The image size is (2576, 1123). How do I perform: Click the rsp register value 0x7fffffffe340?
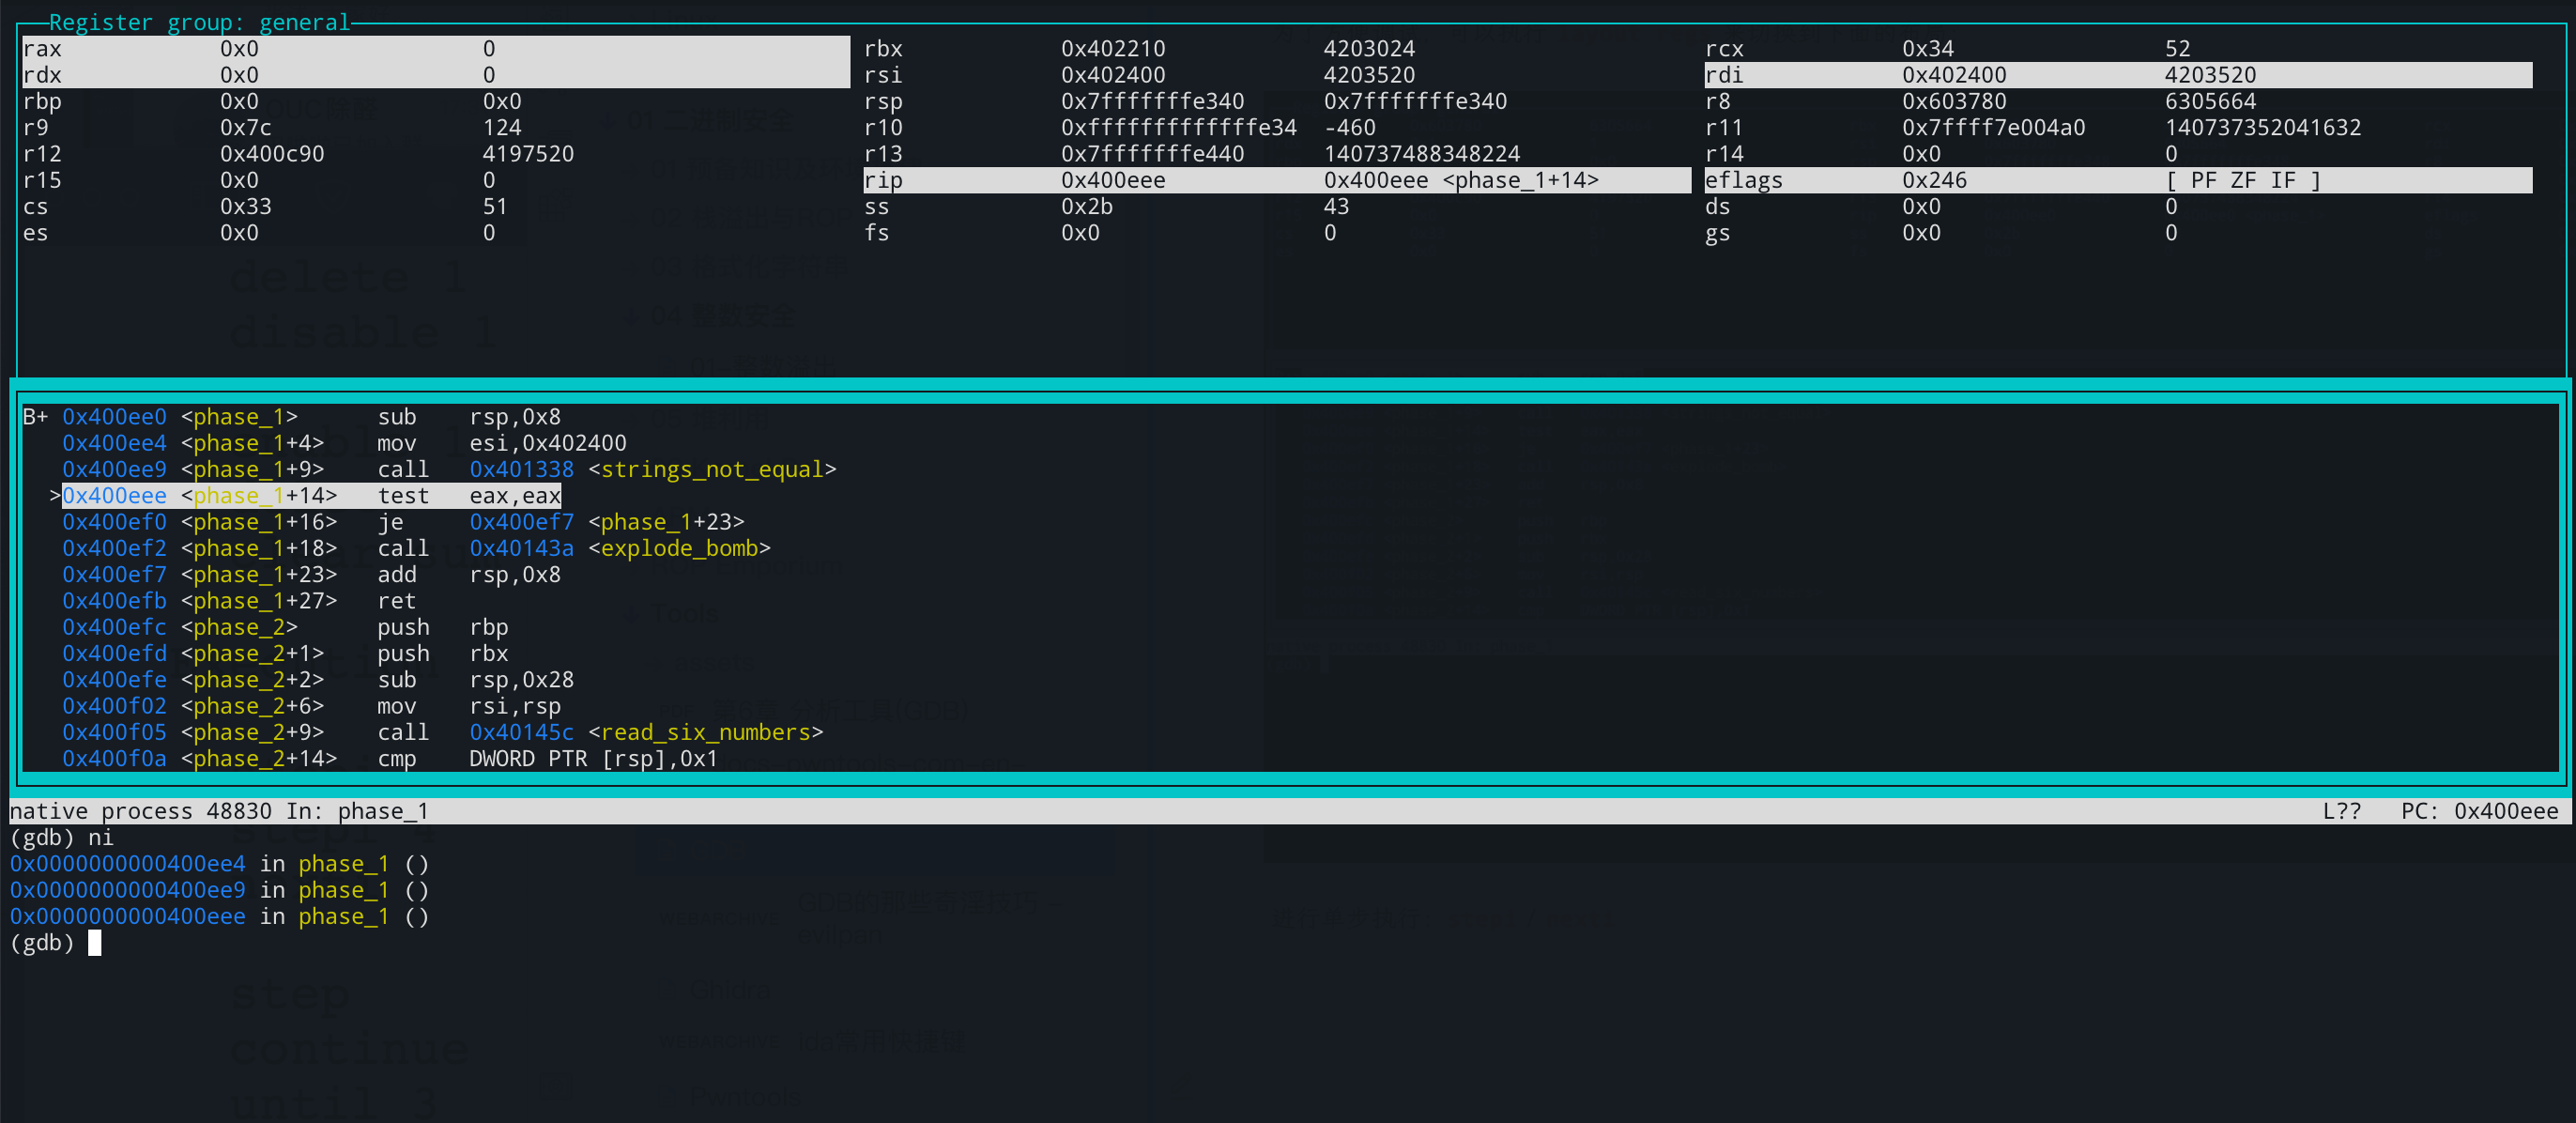[1152, 101]
